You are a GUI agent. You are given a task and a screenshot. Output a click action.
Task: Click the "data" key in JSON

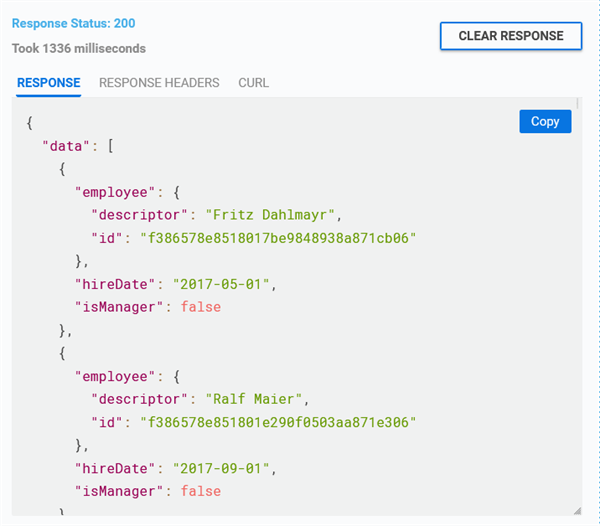(65, 146)
